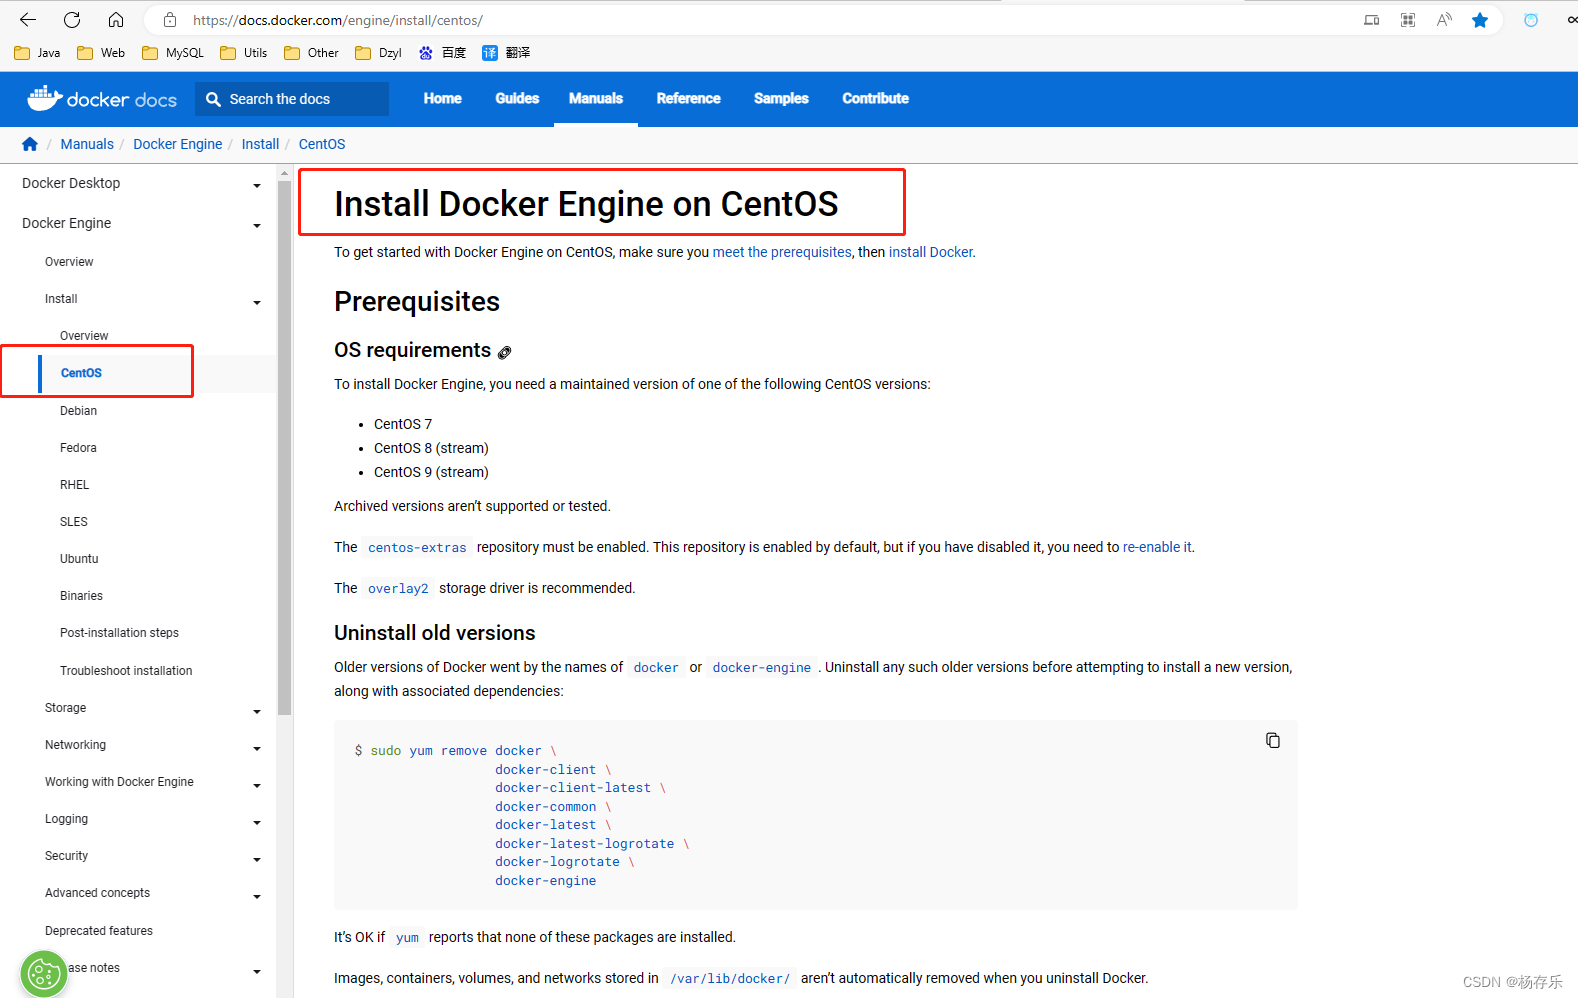1578x998 pixels.
Task: Select CentOS in the Install sidebar list
Action: point(81,373)
